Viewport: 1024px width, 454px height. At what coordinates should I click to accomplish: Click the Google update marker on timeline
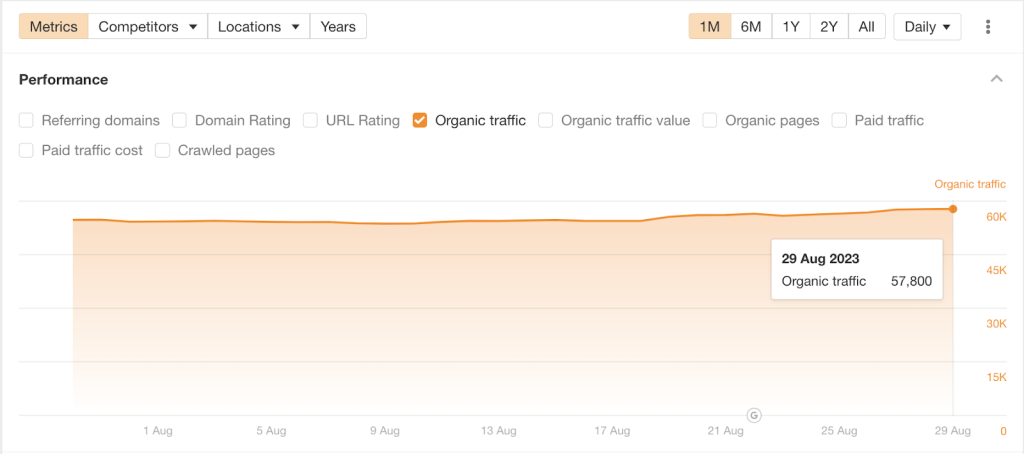(754, 414)
